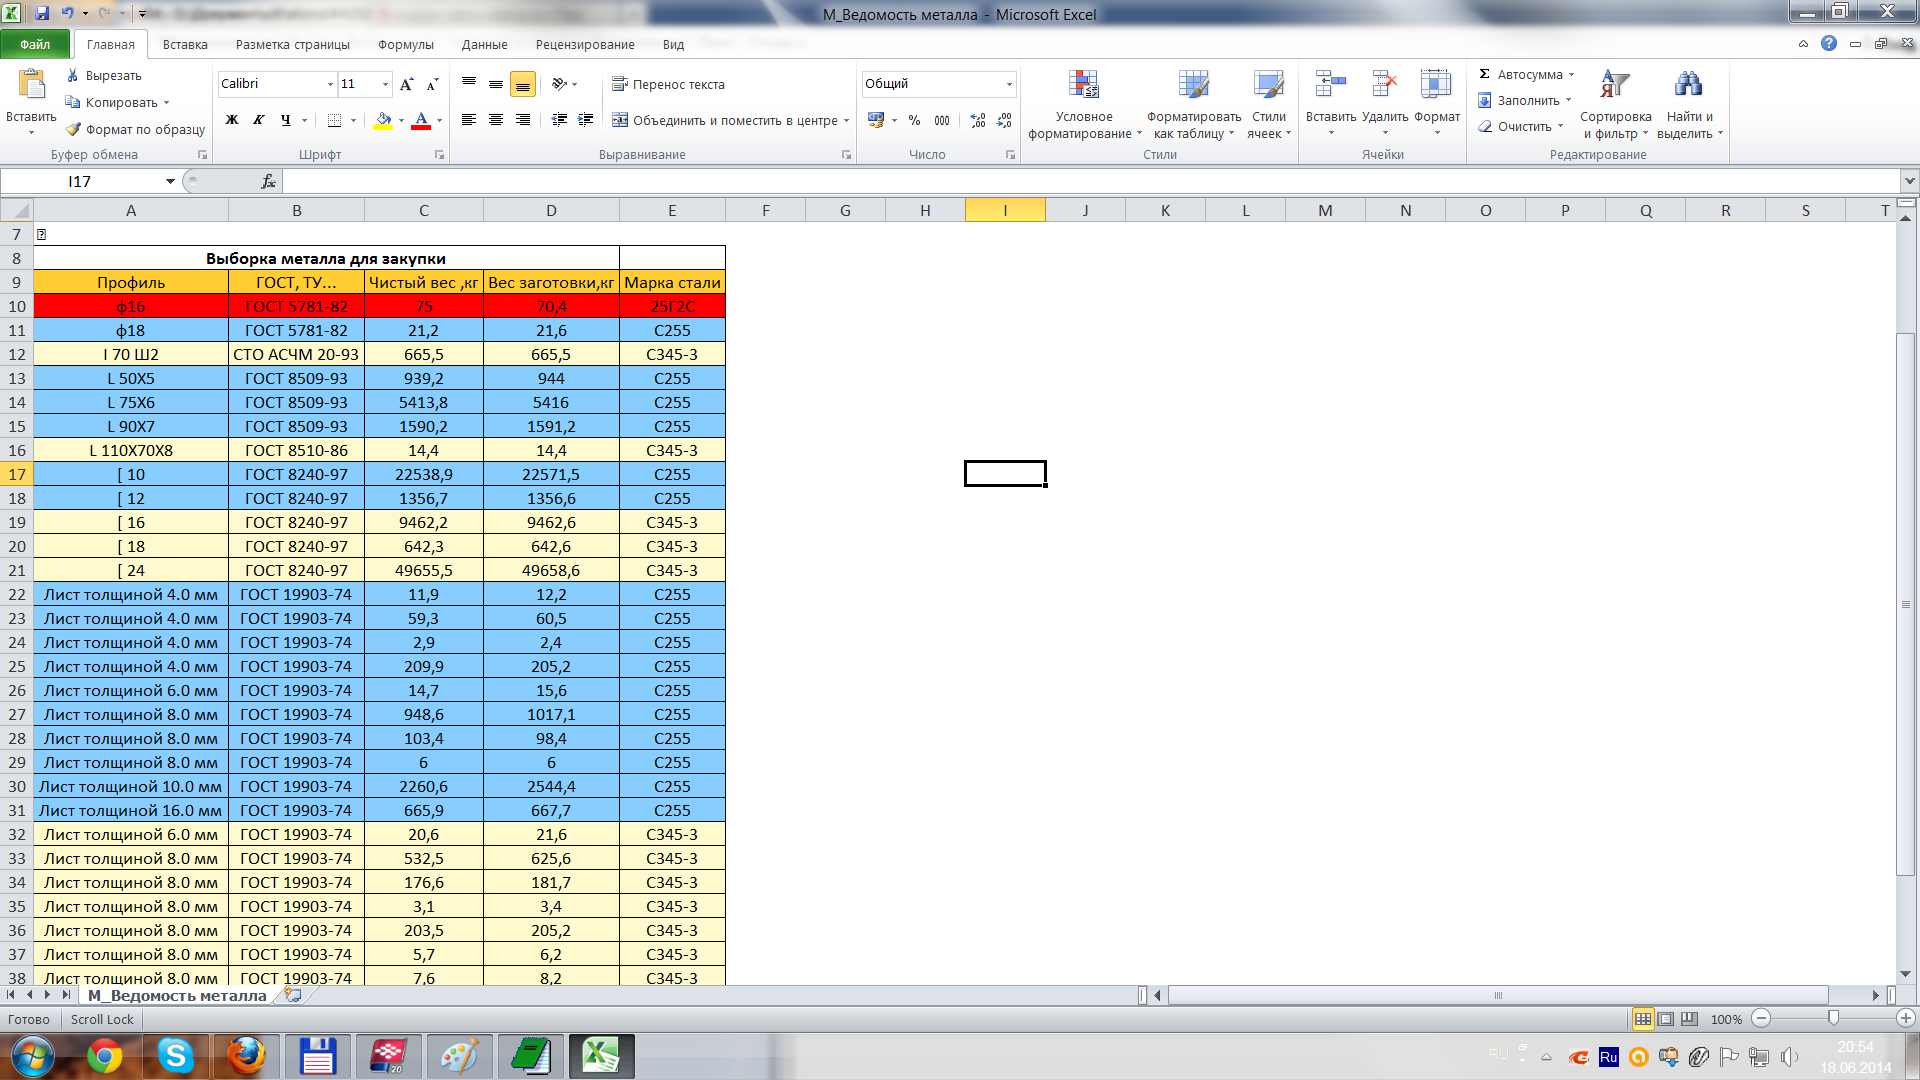Click the Merge and Center icon
1920x1080 pixels.
tap(620, 120)
